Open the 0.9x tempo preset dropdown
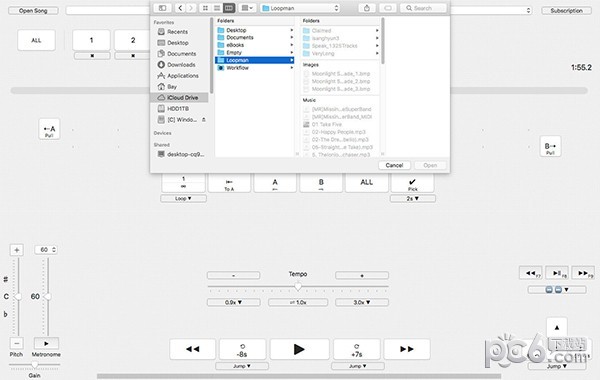The height and width of the screenshot is (380, 600). click(x=233, y=302)
